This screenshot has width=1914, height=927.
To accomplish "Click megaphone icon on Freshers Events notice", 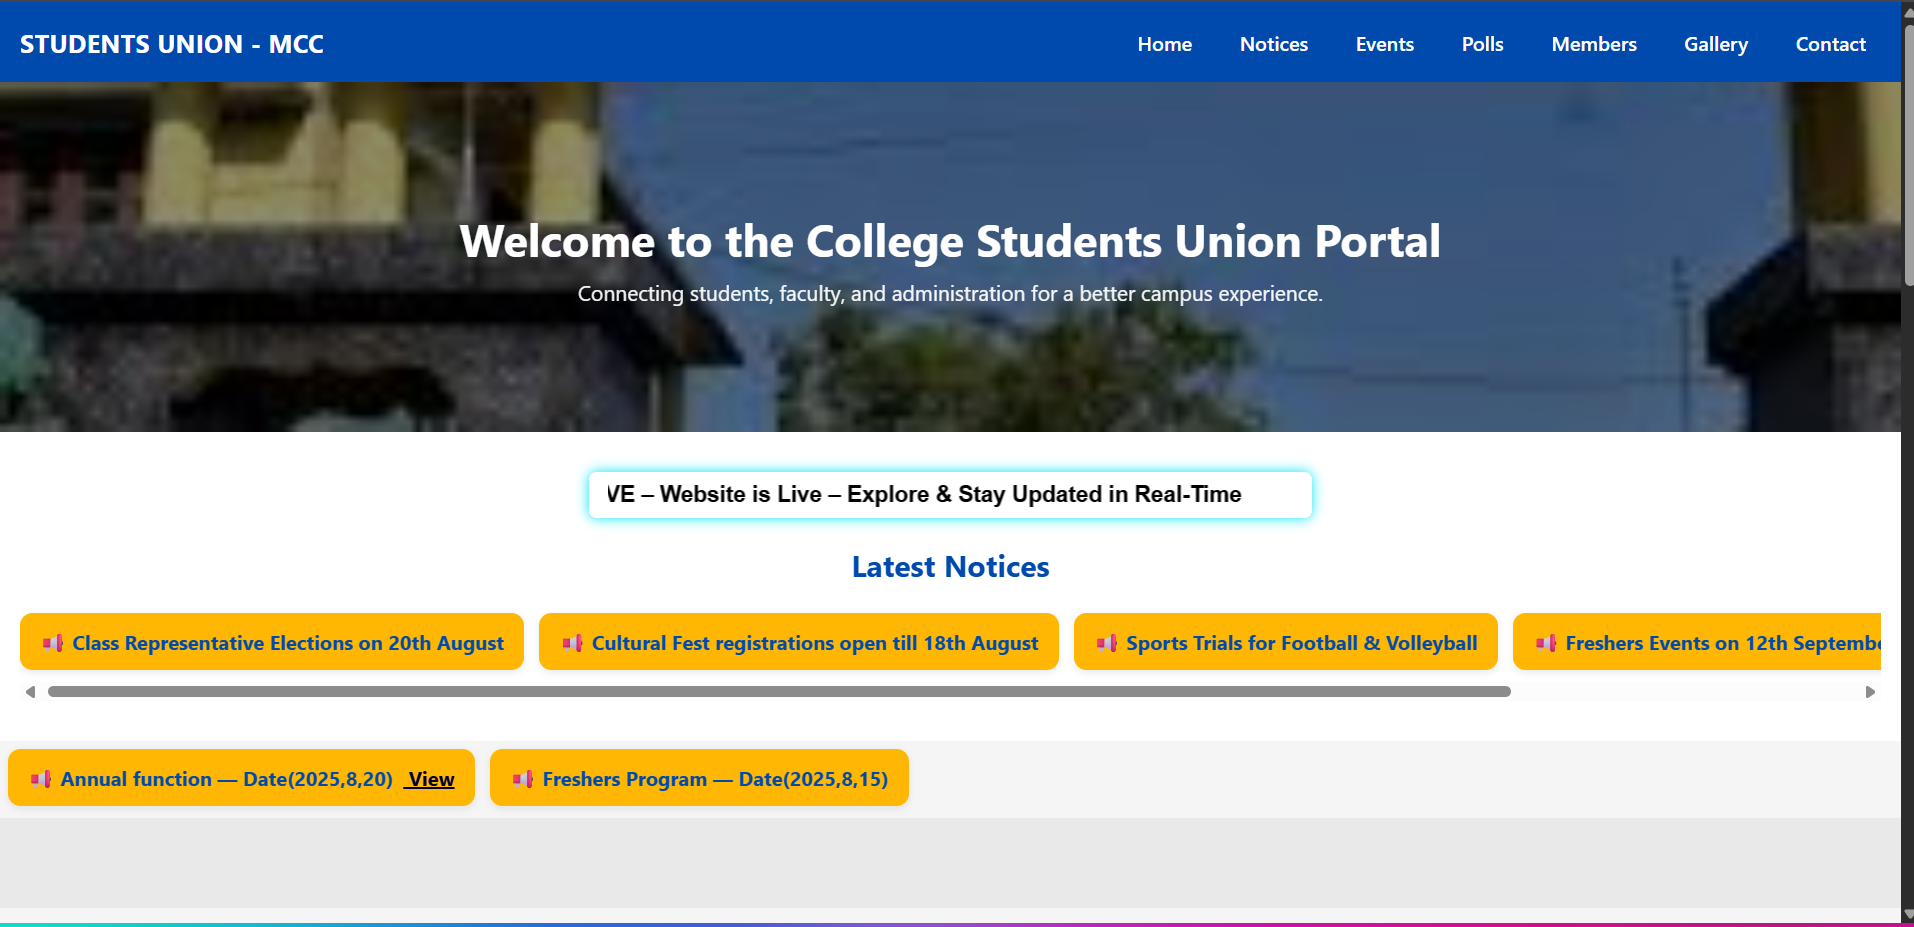I will click(x=1546, y=643).
